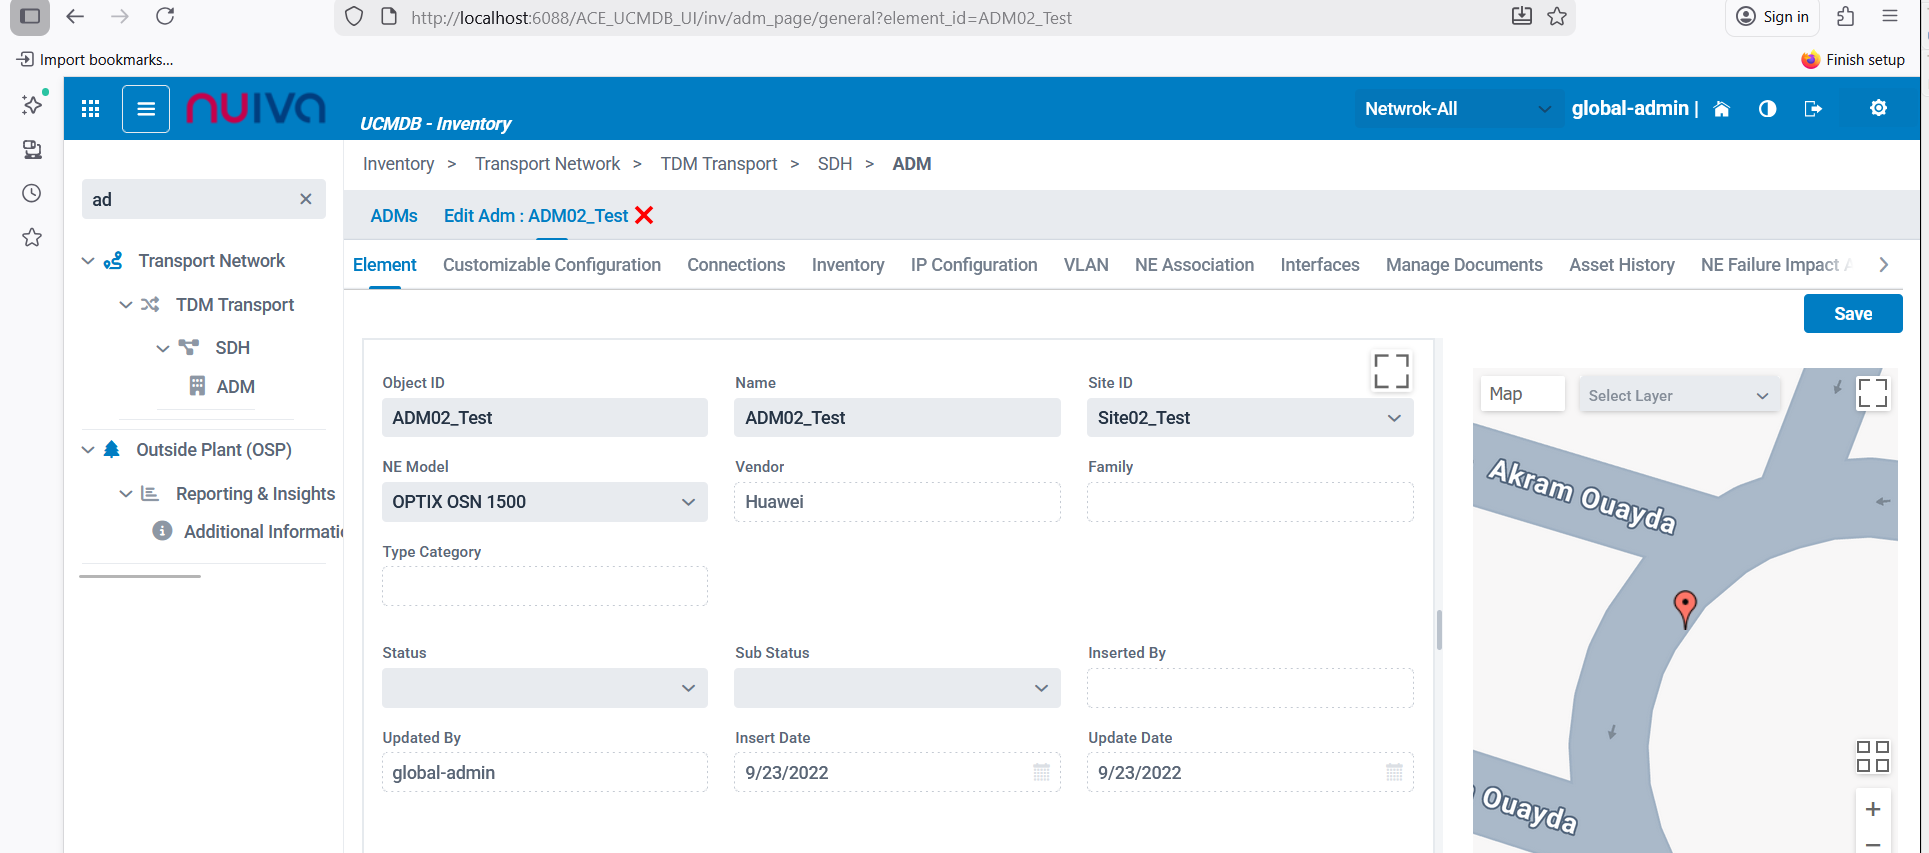
Task: Switch to the Connections tab
Action: [736, 265]
